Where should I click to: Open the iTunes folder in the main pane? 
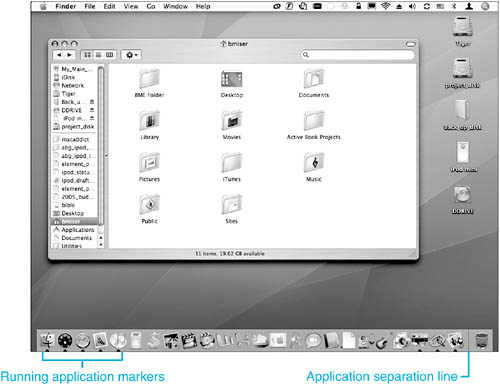[232, 163]
